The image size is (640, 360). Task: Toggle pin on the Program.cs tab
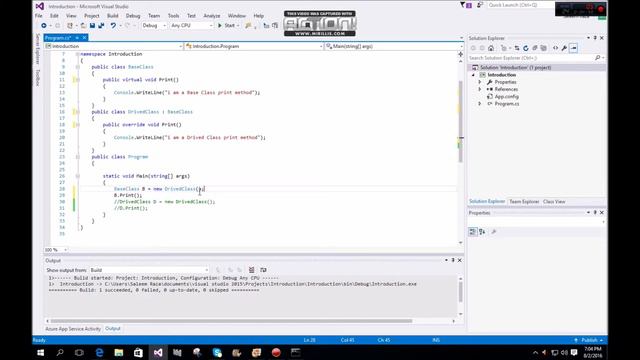(x=77, y=38)
